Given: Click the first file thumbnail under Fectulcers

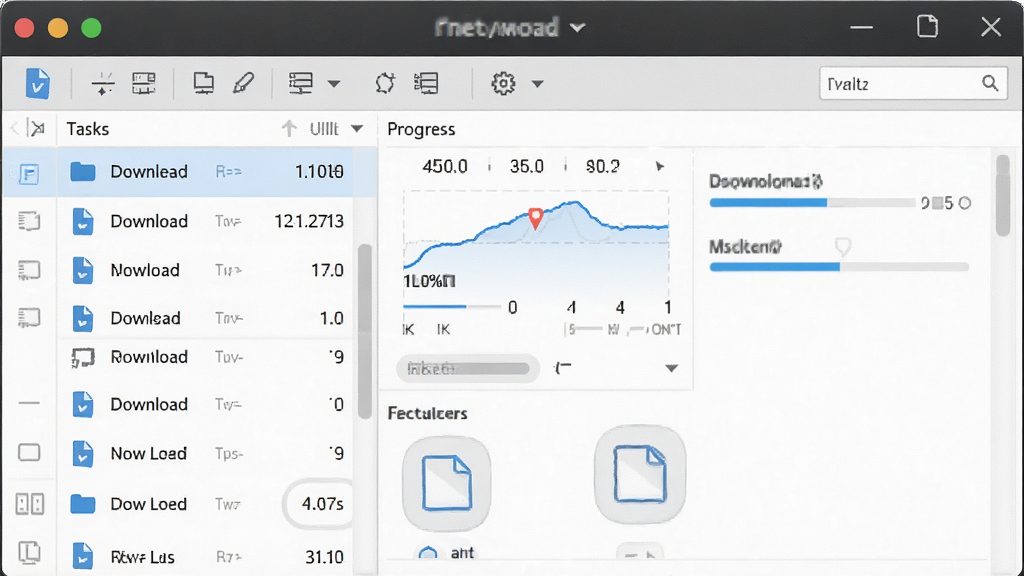Looking at the screenshot, I should point(447,483).
